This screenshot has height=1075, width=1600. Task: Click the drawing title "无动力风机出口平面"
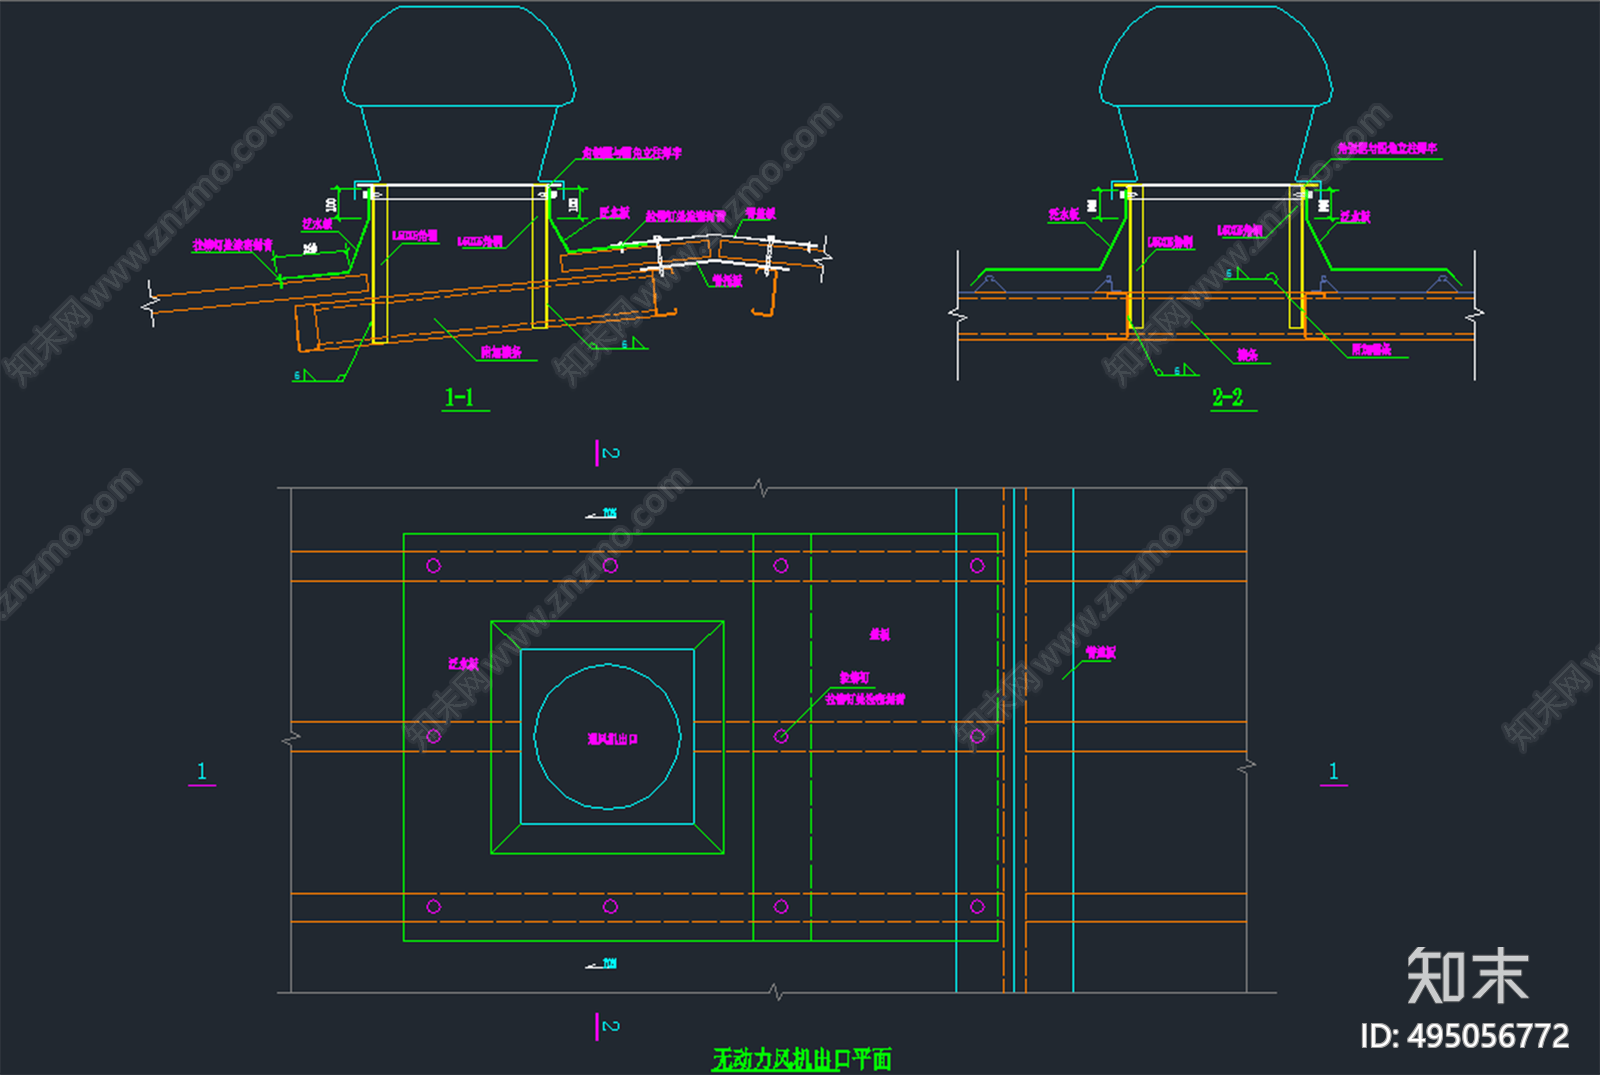(801, 1060)
